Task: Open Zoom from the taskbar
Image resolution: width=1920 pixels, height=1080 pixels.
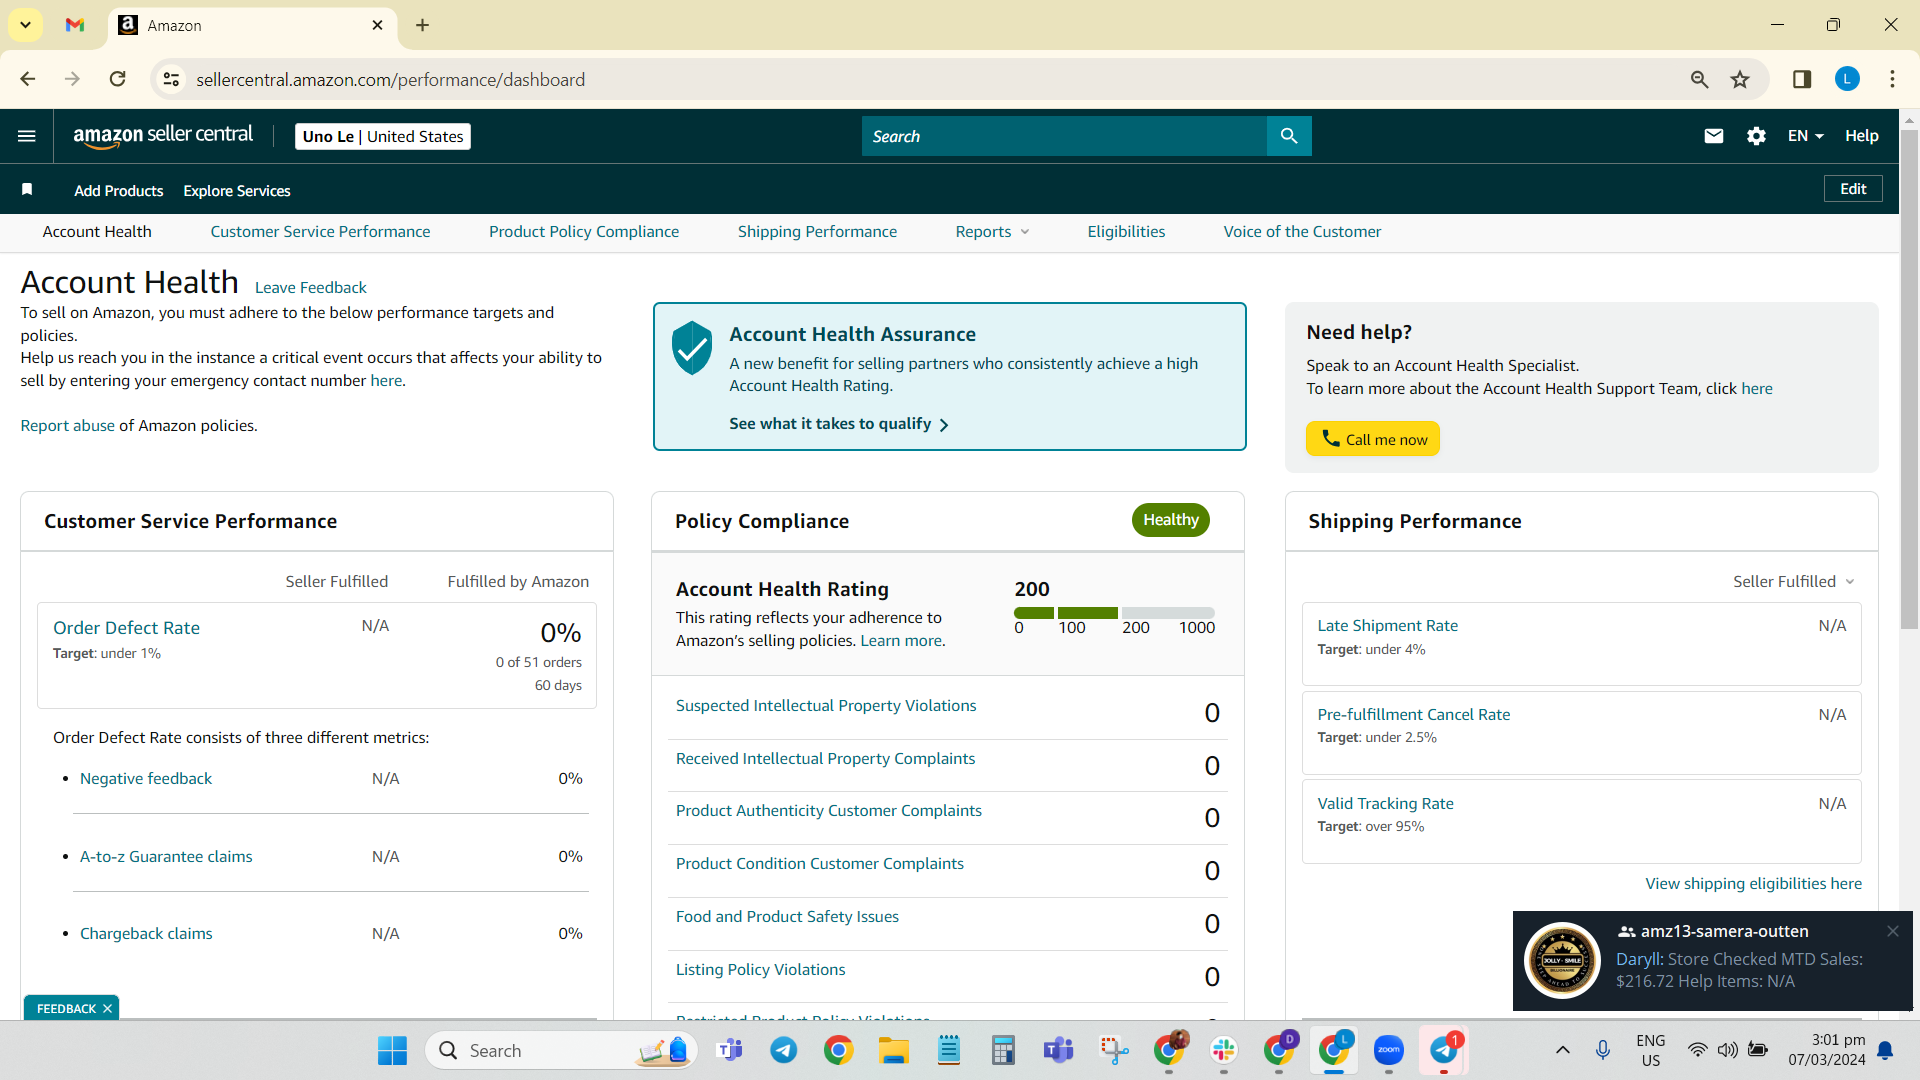Action: [x=1388, y=1050]
